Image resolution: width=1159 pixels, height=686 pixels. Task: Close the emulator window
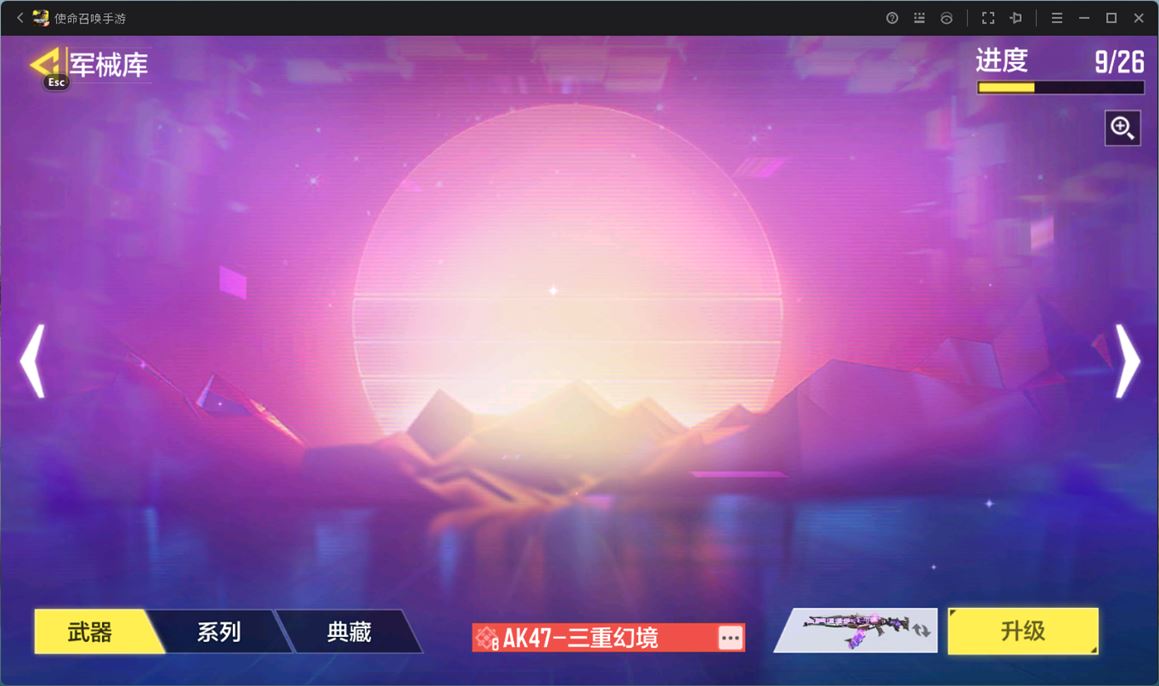click(1138, 18)
